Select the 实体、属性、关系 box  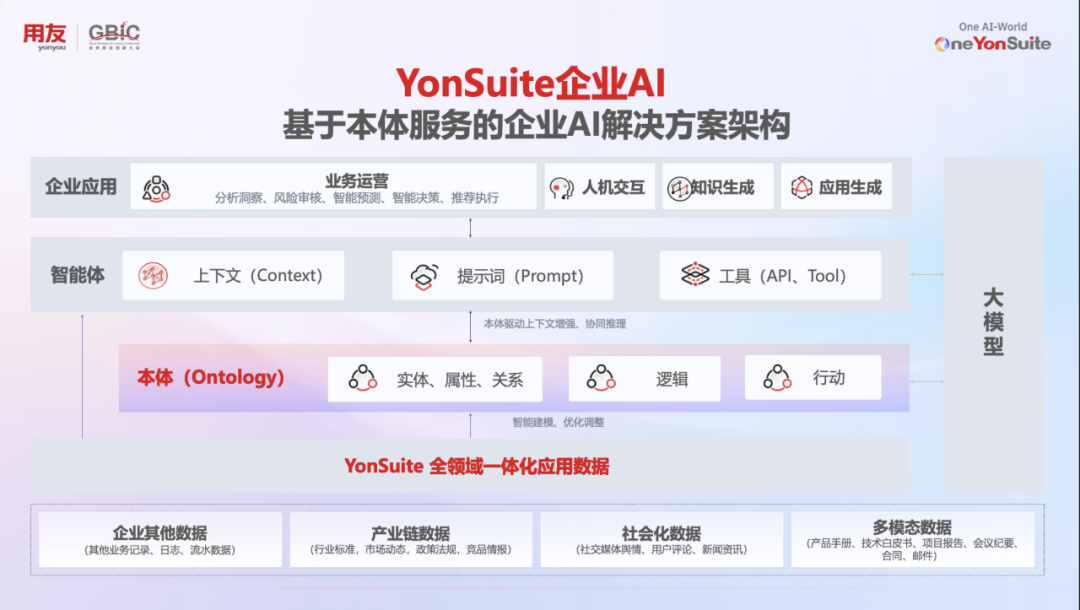pos(435,379)
